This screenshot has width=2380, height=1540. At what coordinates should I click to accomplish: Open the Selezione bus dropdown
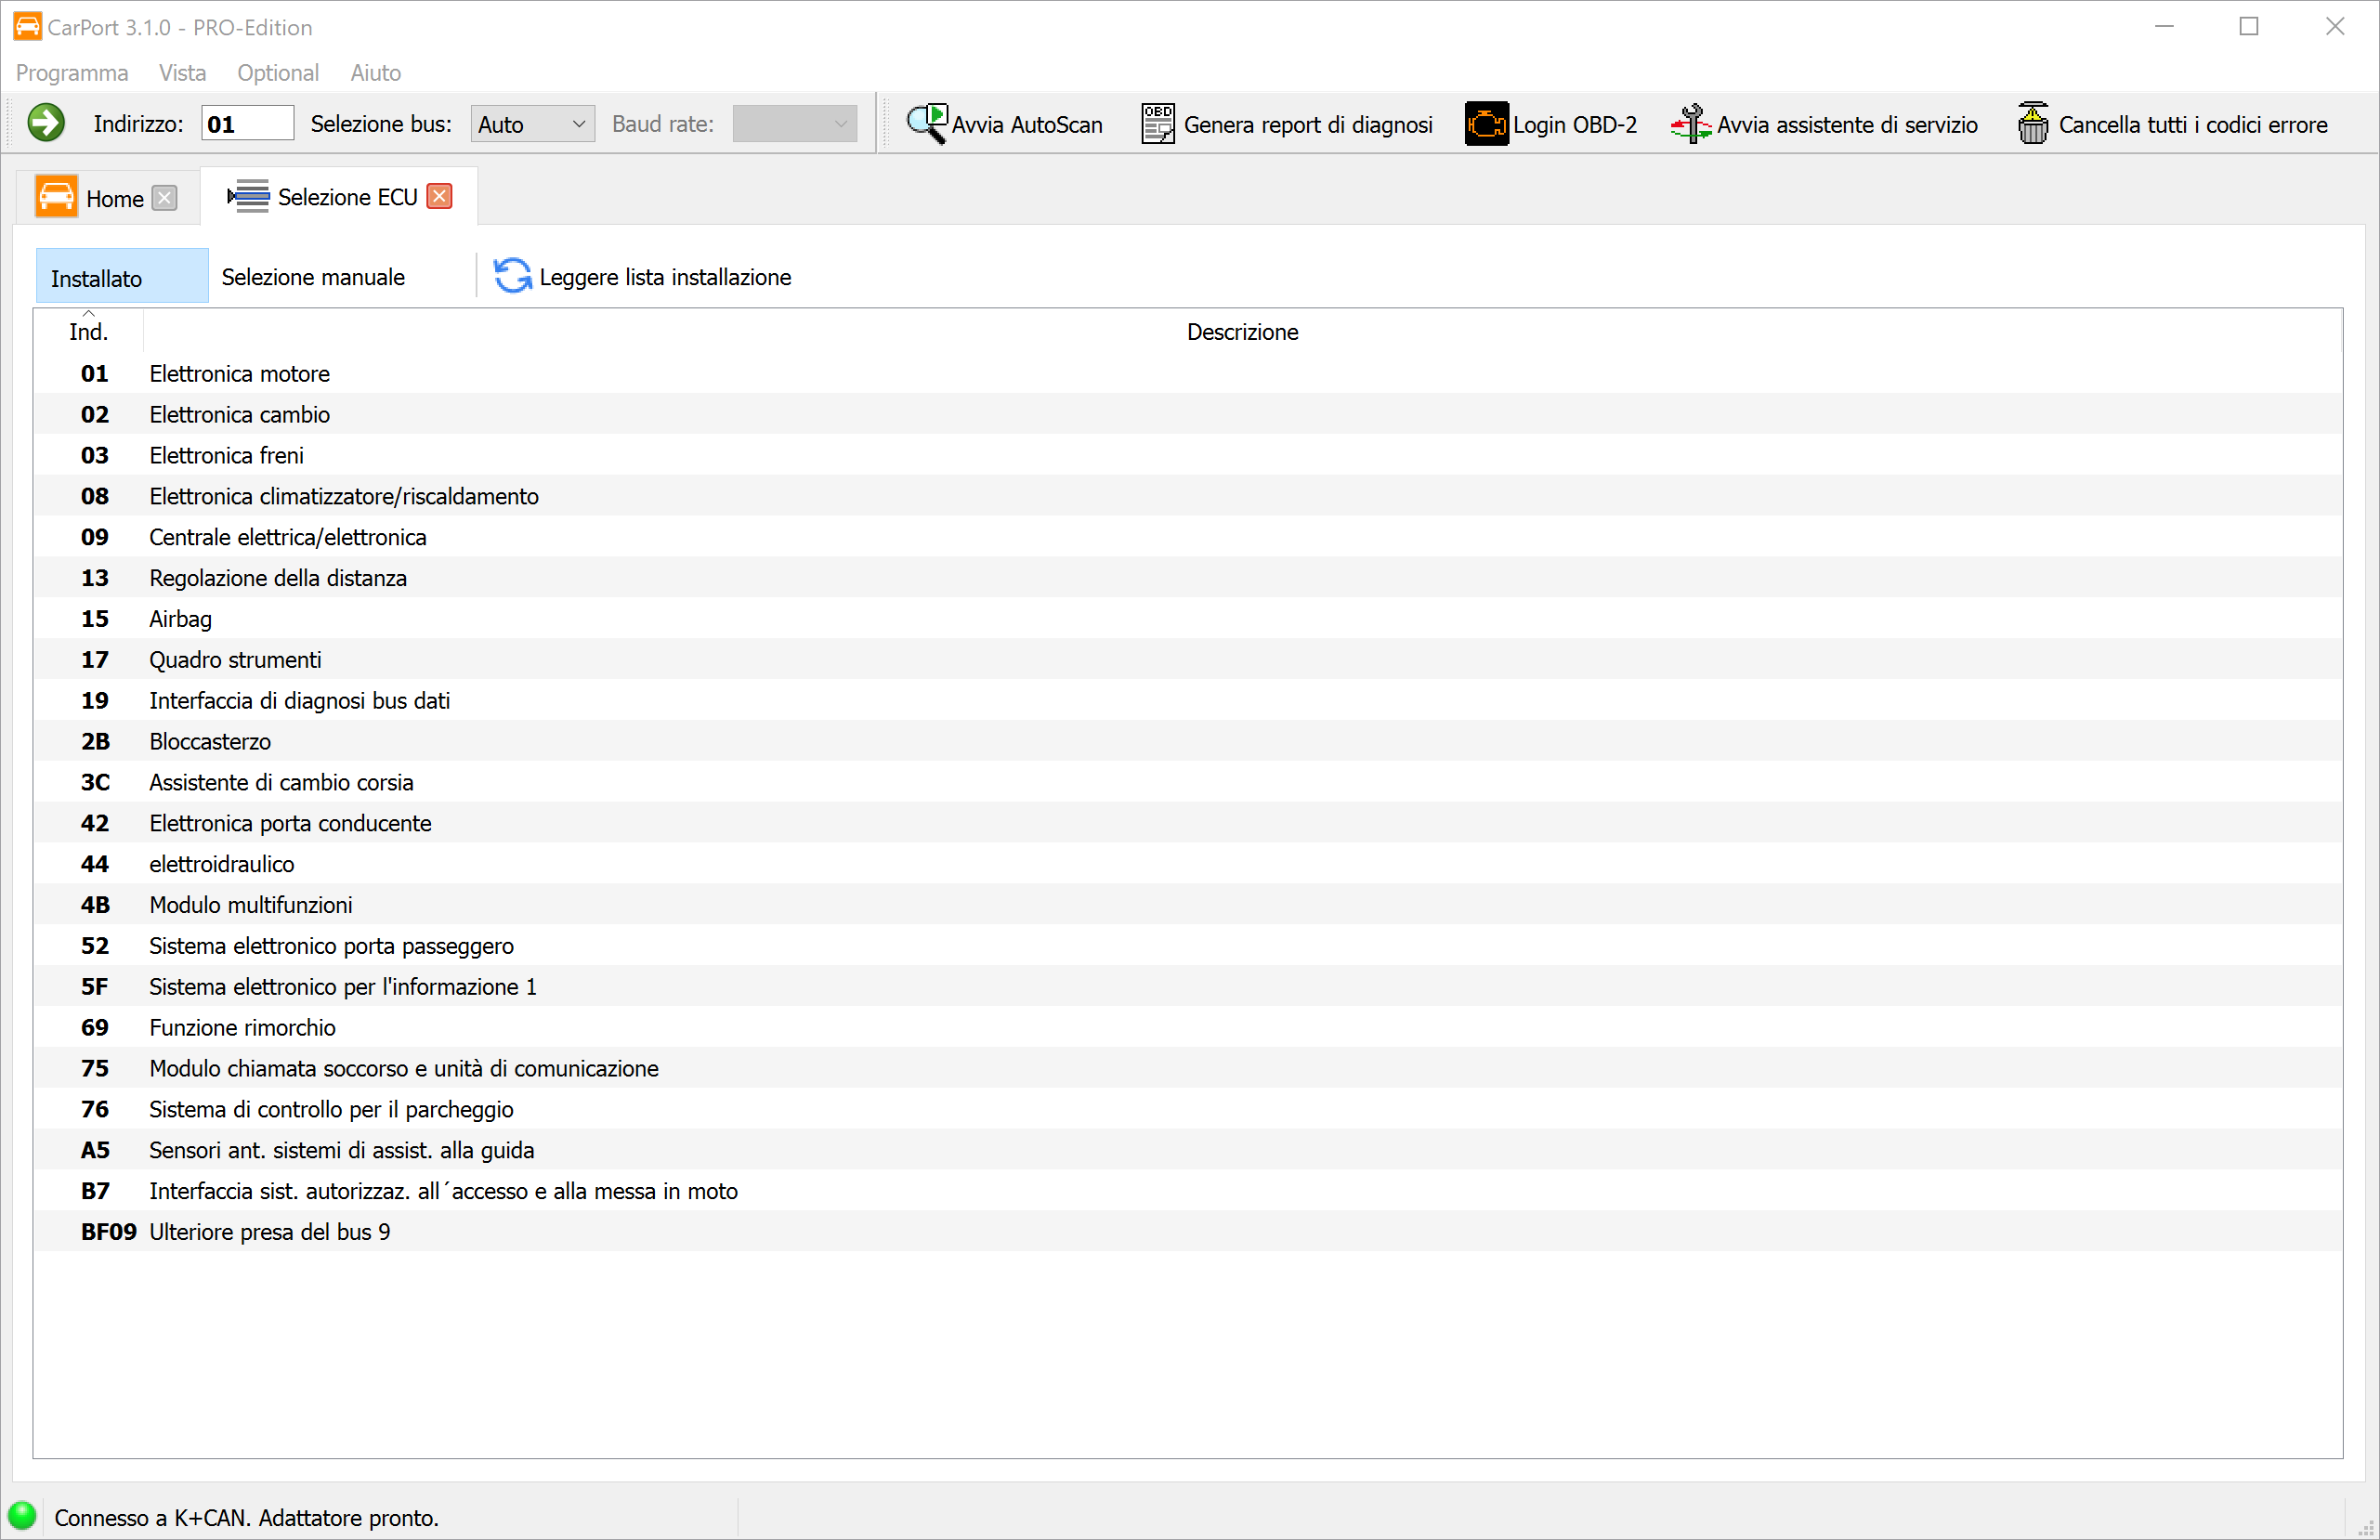[532, 124]
